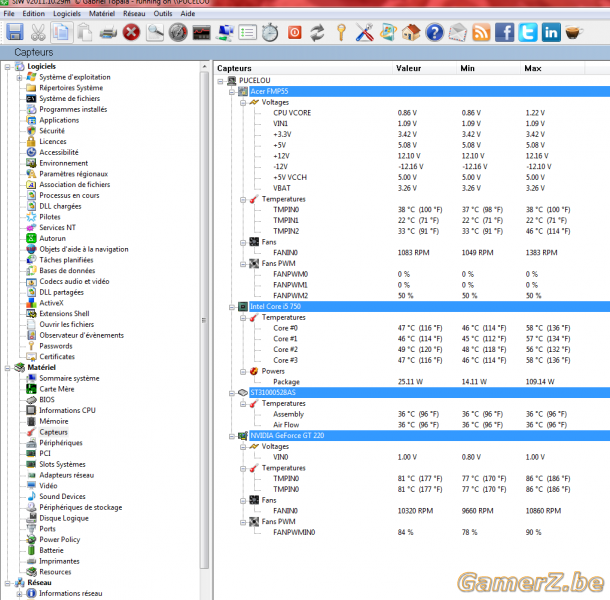
Task: Click the Facebook toolbar icon
Action: point(505,32)
